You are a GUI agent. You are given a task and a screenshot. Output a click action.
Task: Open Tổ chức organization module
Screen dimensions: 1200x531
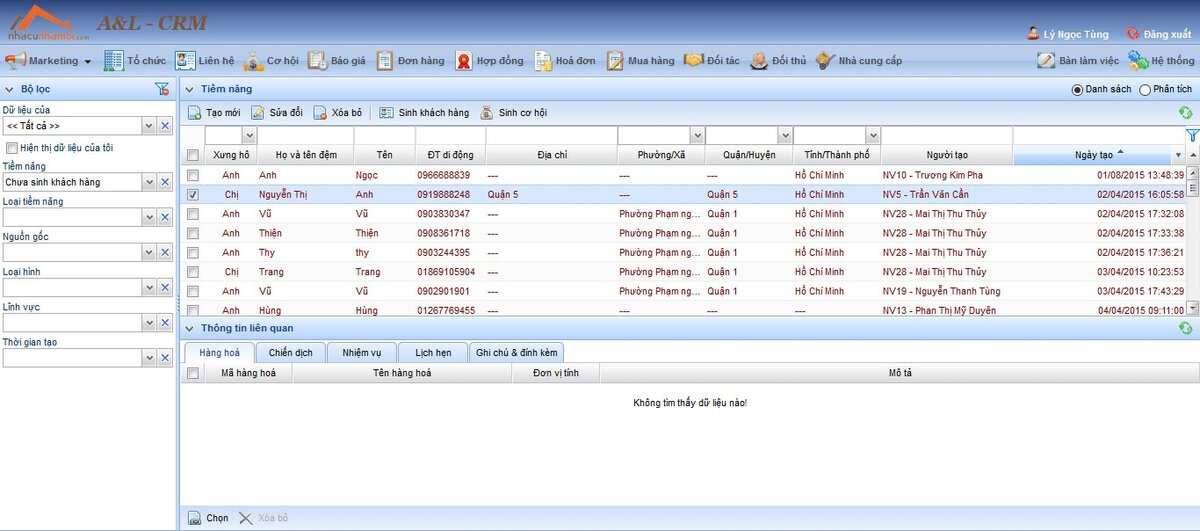coord(135,61)
